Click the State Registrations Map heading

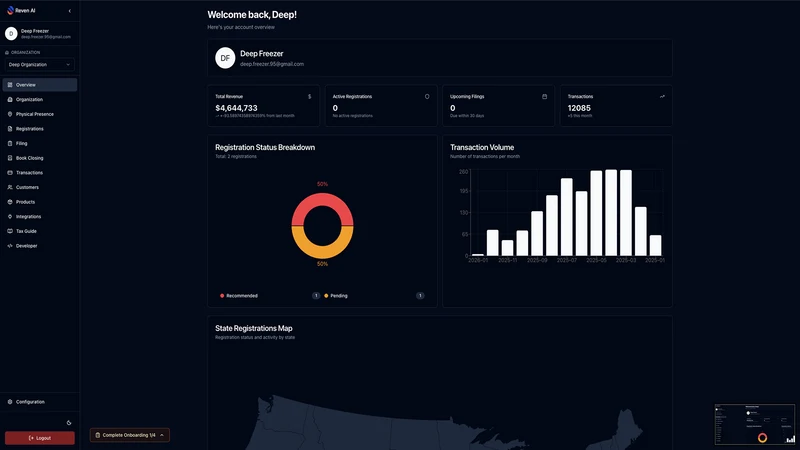pos(254,329)
